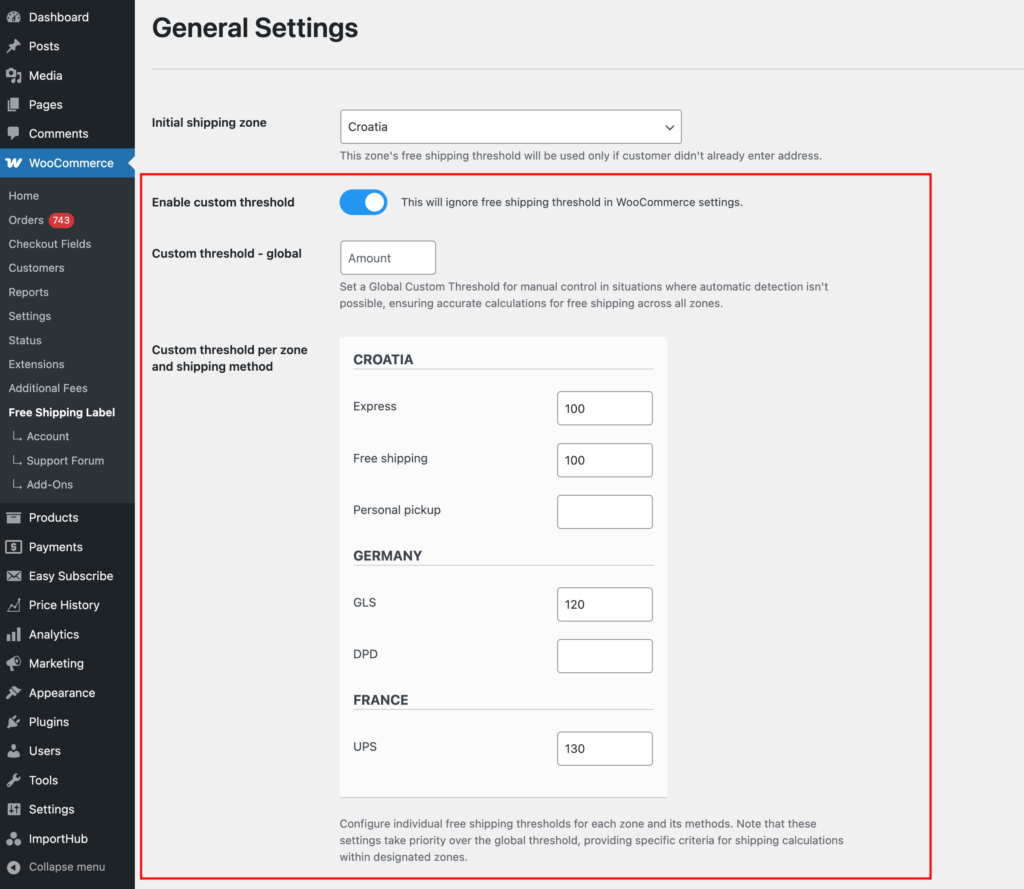Open the Add-Ons submenu link

pos(50,485)
